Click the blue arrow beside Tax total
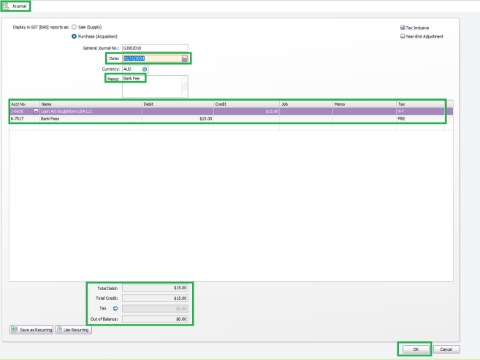This screenshot has width=480, height=360. tap(115, 309)
